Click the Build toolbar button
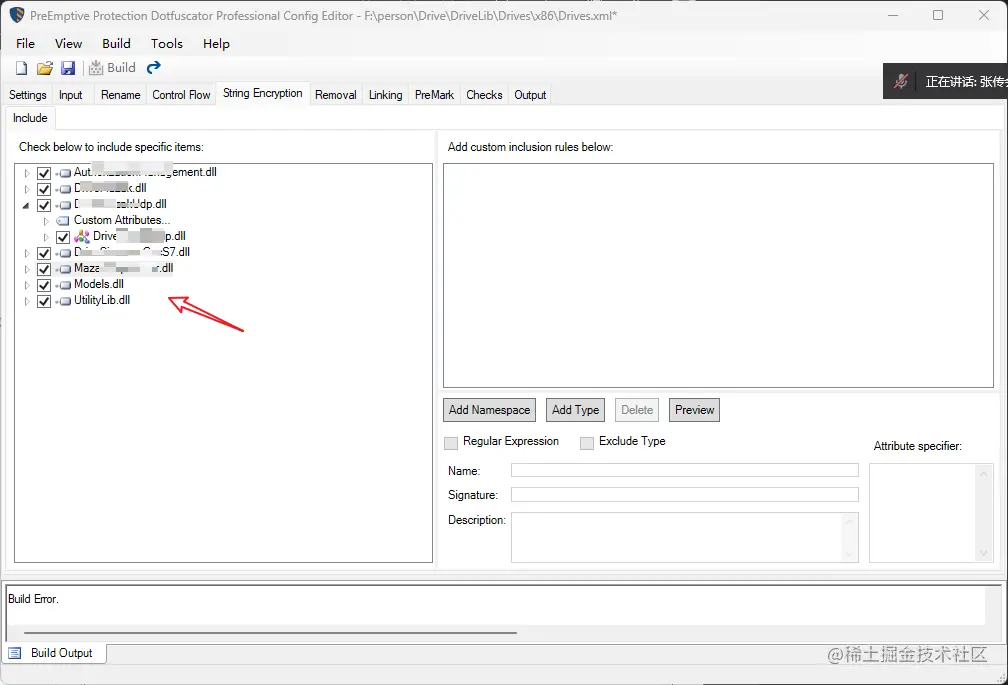Screen dimensions: 1008x685 pyautogui.click(x=112, y=67)
